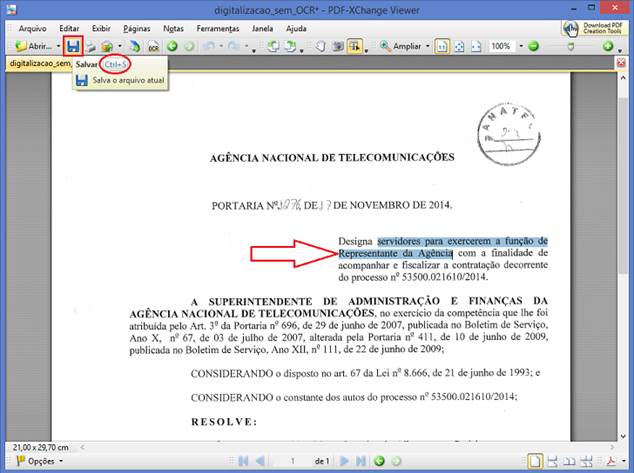The height and width of the screenshot is (473, 634).
Task: Go to previous page arrow
Action: click(x=260, y=461)
